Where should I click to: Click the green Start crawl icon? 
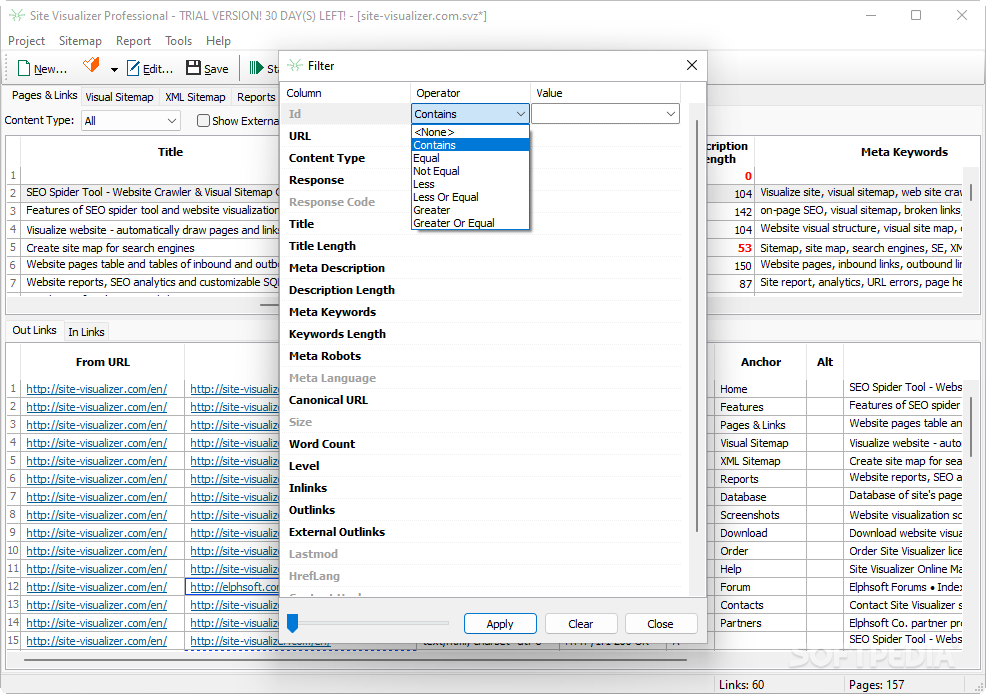tap(255, 68)
